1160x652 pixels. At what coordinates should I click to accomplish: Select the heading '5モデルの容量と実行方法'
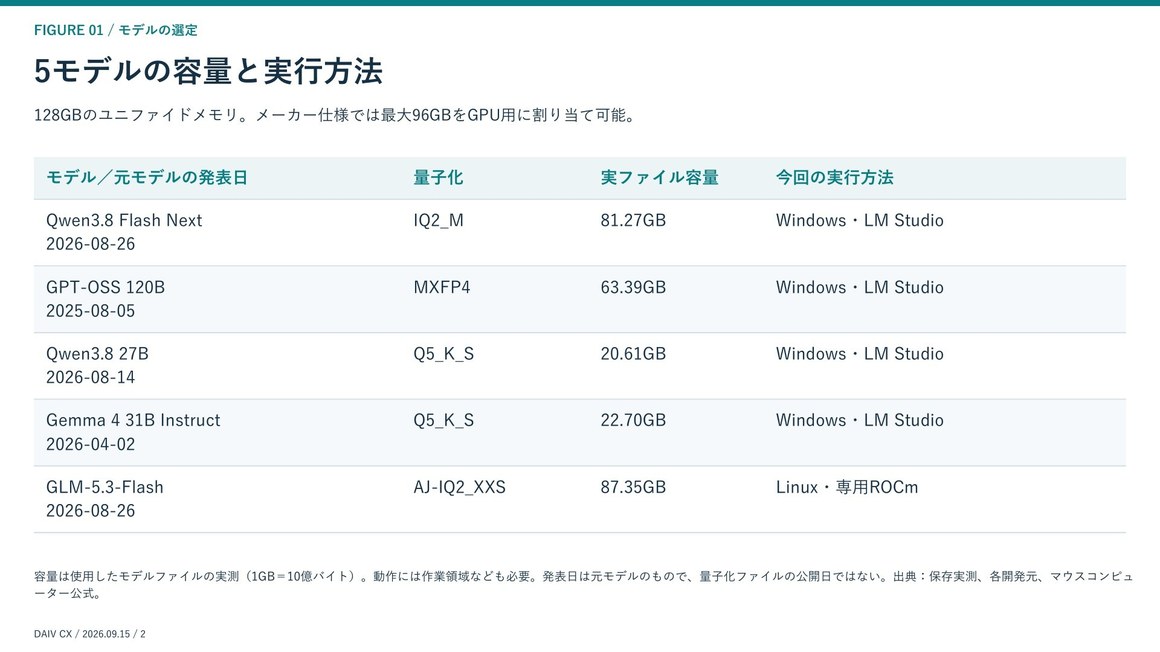coord(208,71)
